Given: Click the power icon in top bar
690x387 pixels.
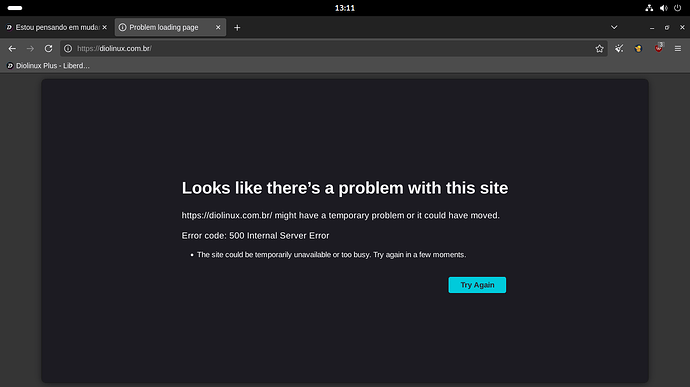Looking at the screenshot, I should (x=678, y=8).
